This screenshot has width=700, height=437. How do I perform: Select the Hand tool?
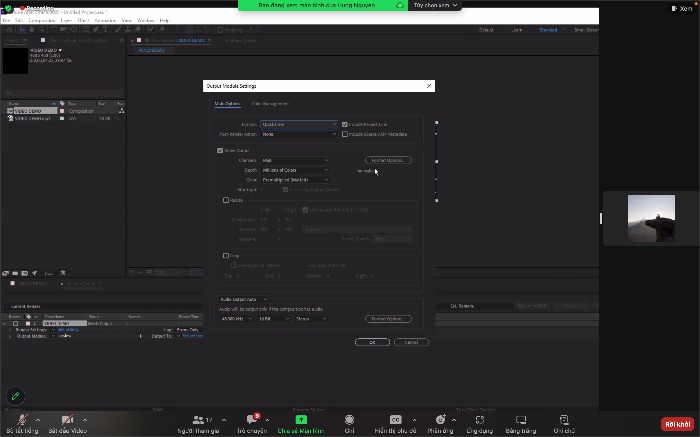31,29
